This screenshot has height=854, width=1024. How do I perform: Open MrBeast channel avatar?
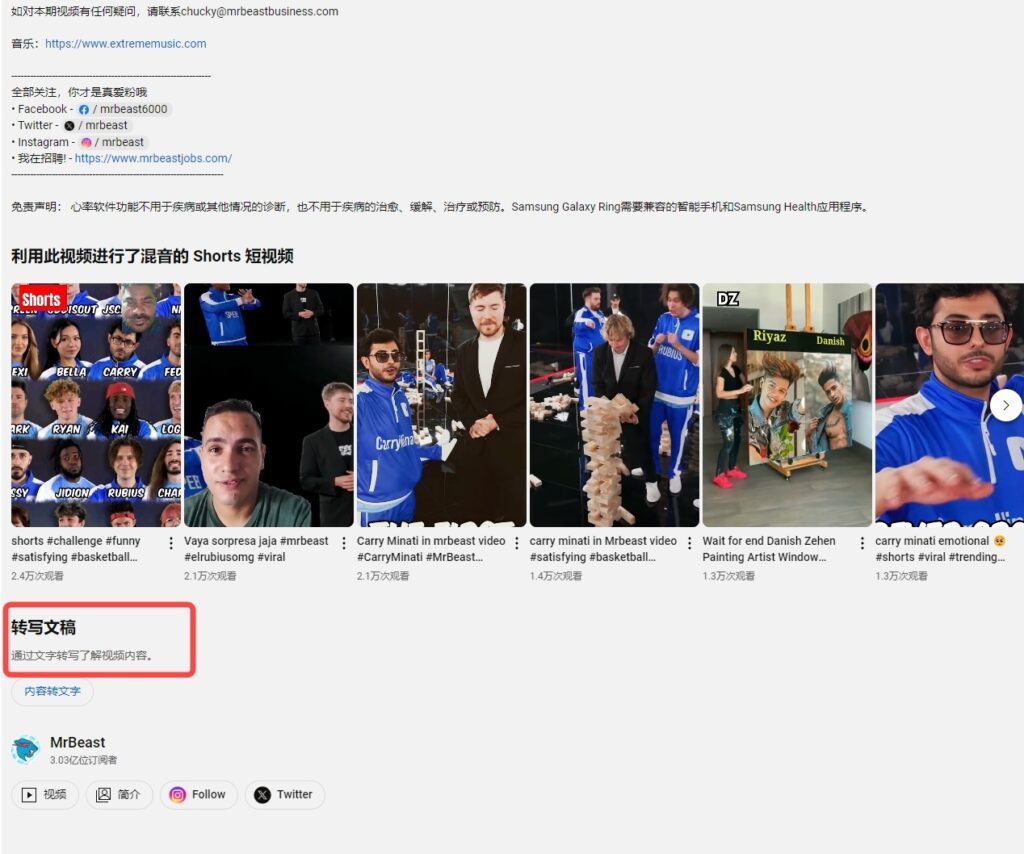point(26,750)
